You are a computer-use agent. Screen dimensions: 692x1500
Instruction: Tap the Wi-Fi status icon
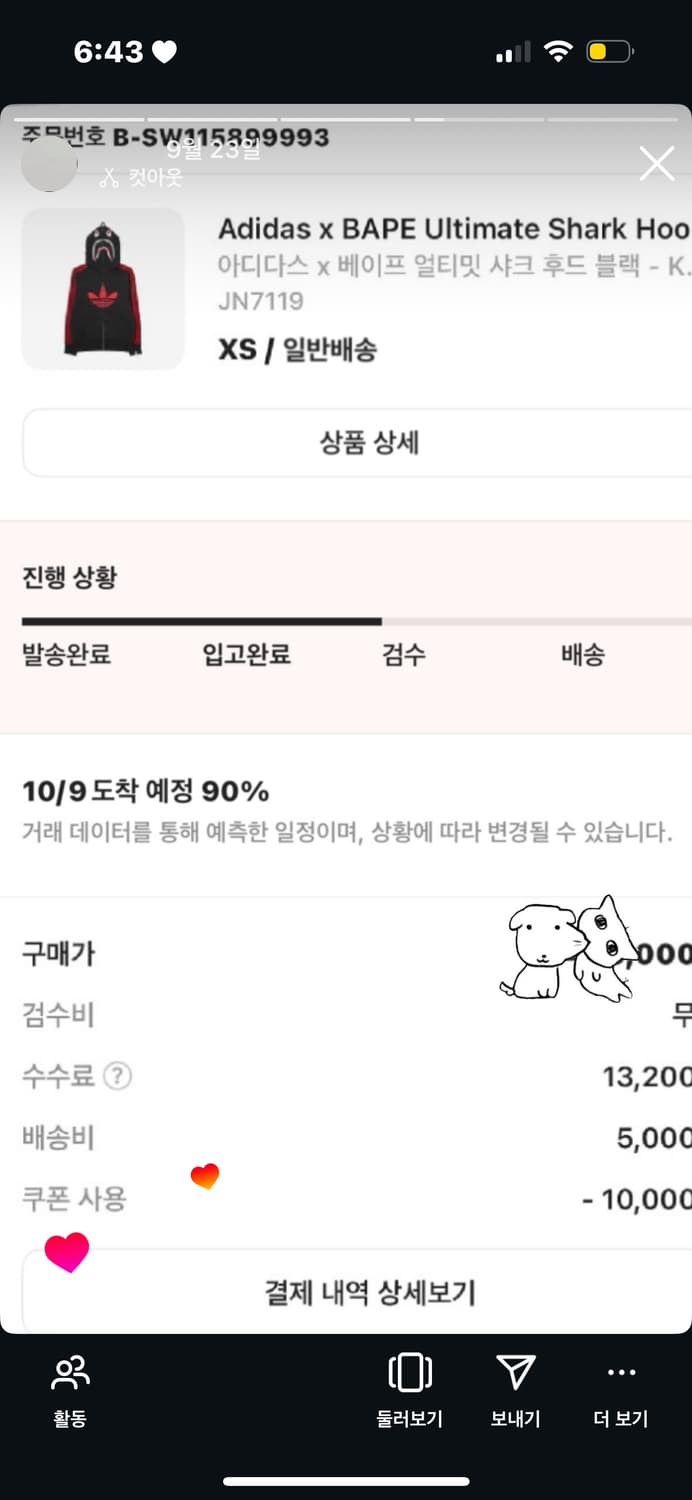[557, 52]
